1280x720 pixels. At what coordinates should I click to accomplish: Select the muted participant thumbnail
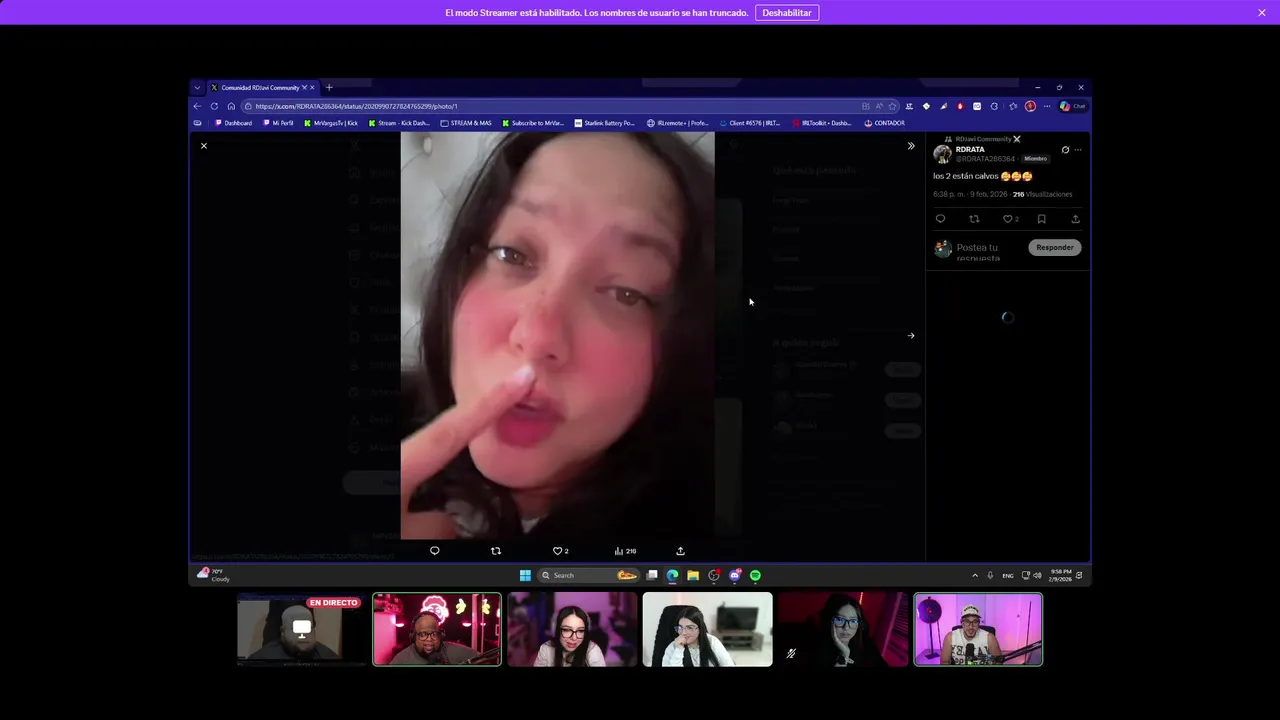coord(843,629)
